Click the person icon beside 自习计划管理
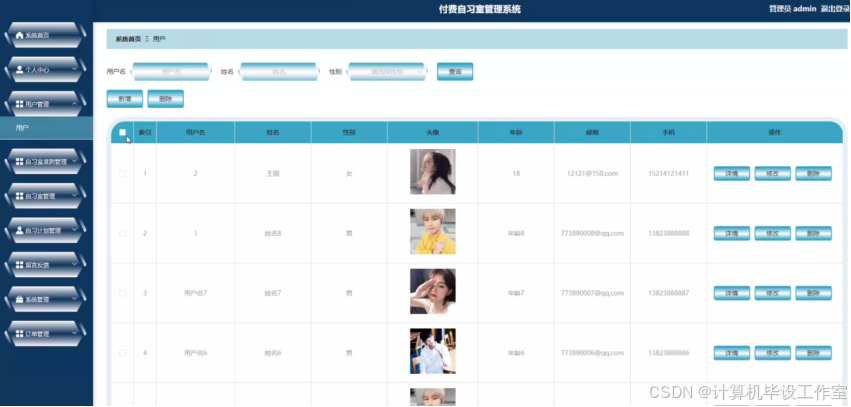 coord(20,231)
